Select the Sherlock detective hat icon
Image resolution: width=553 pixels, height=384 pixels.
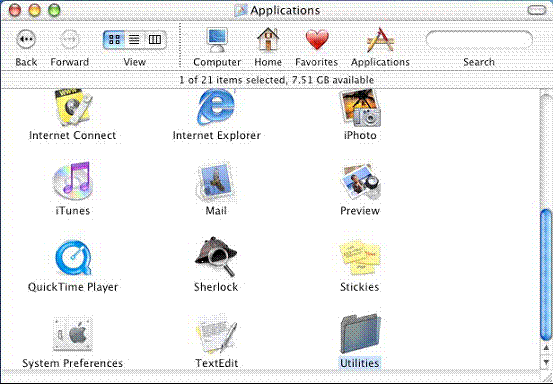point(216,257)
